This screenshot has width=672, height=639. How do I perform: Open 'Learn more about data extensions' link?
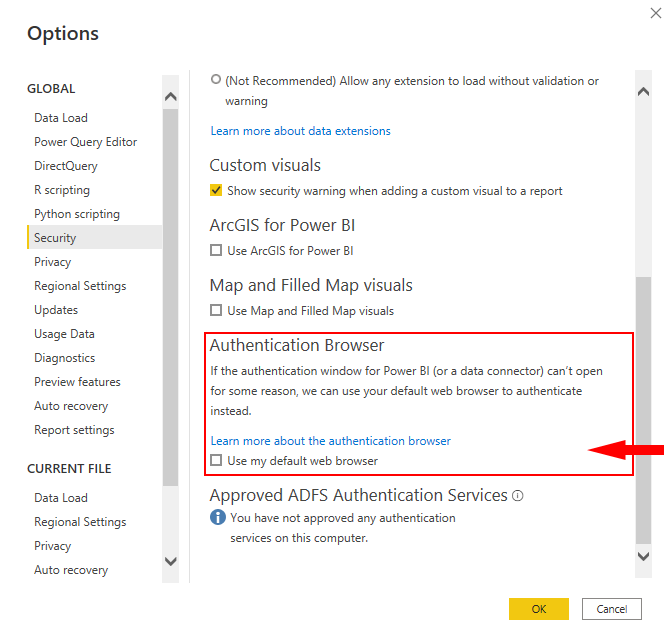(x=300, y=131)
